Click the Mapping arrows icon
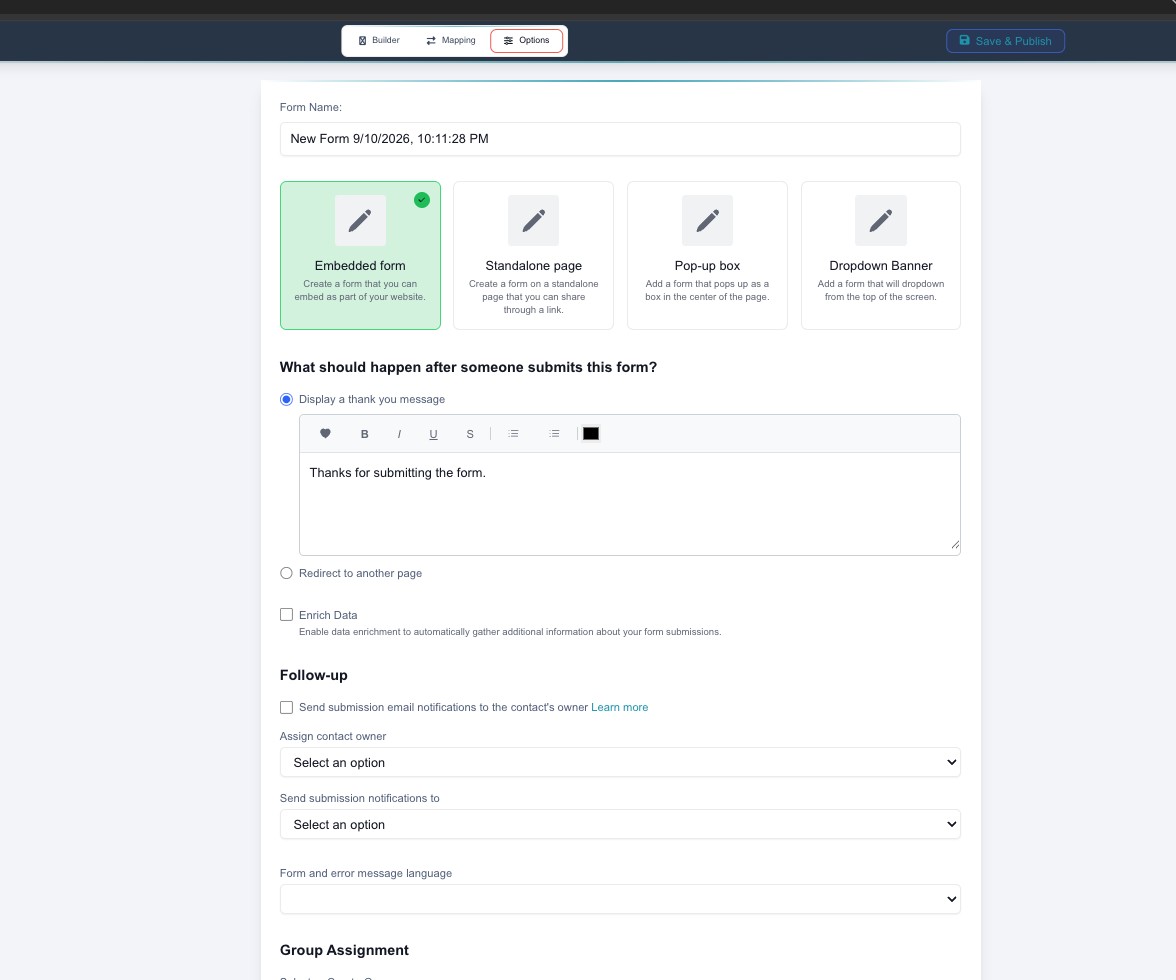Image resolution: width=1176 pixels, height=980 pixels. click(431, 40)
